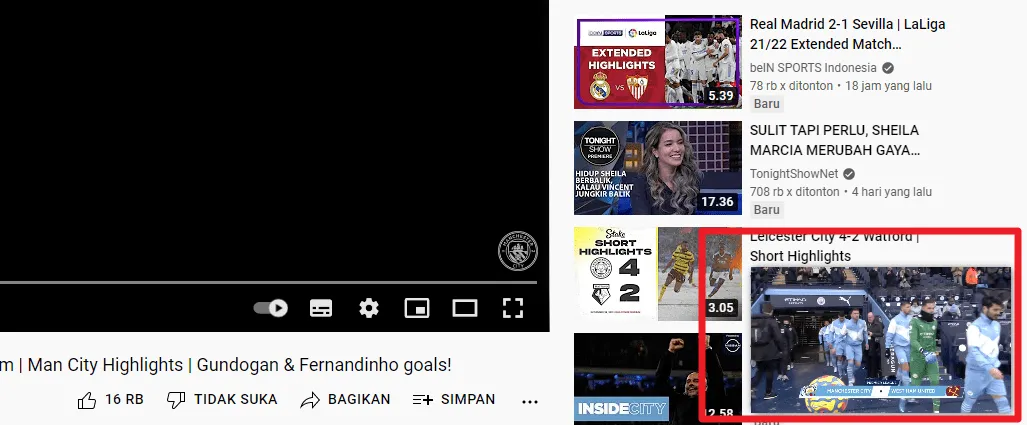The height and width of the screenshot is (425, 1027).
Task: Enter full screen mode
Action: point(513,308)
